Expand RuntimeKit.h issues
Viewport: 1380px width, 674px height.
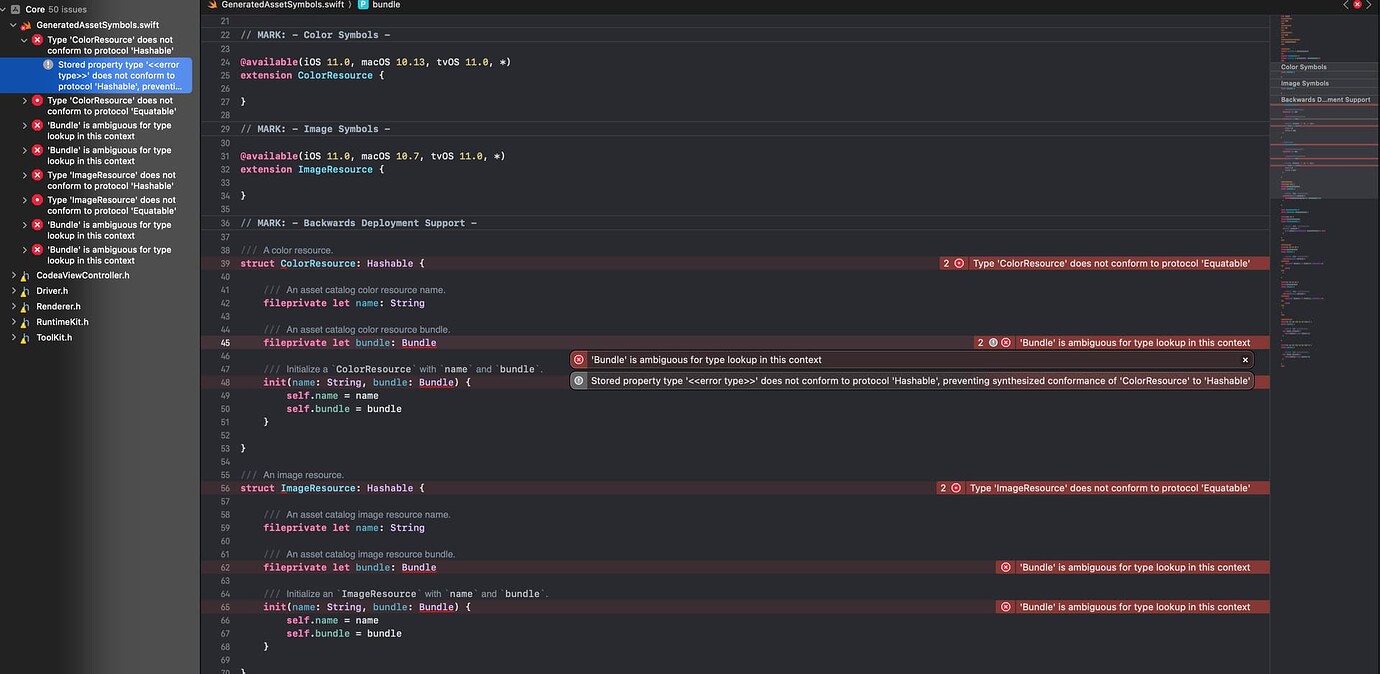pos(14,322)
